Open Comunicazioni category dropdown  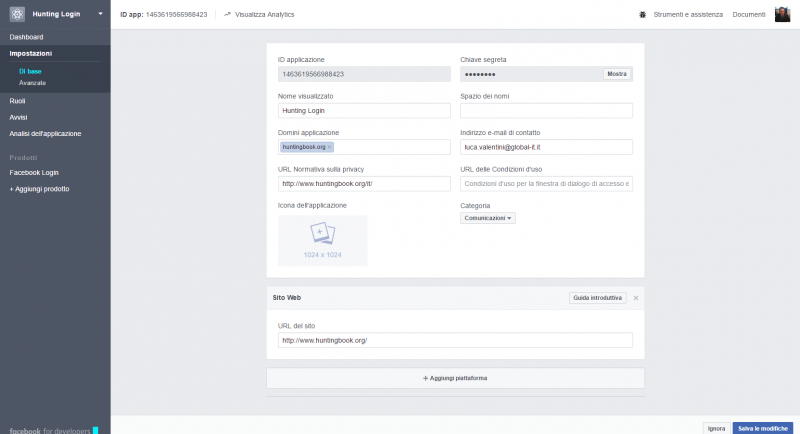(x=487, y=218)
